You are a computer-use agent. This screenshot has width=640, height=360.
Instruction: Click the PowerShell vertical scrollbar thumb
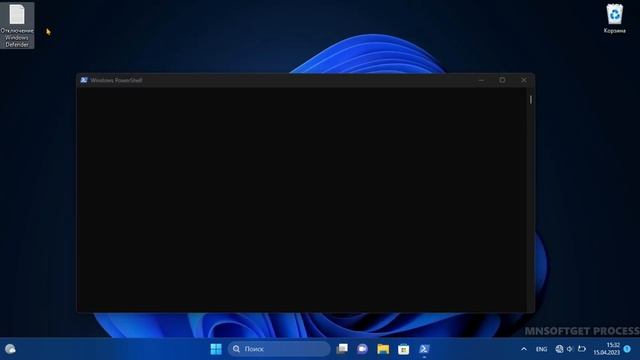point(531,99)
